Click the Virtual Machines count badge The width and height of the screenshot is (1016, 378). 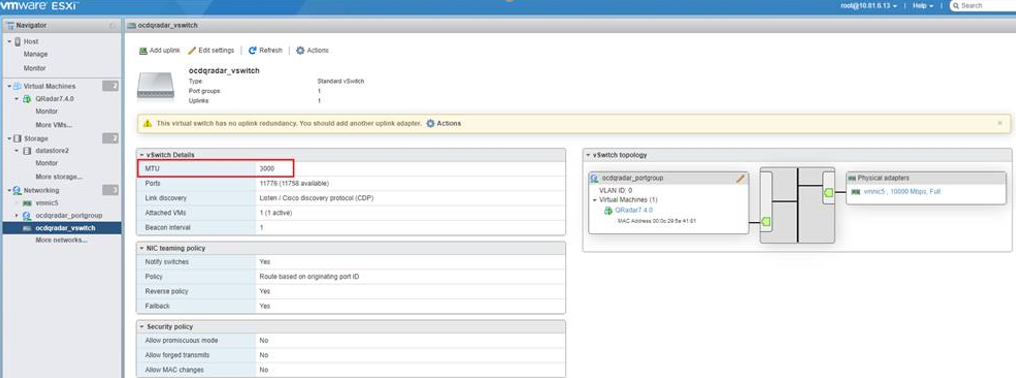[x=110, y=86]
